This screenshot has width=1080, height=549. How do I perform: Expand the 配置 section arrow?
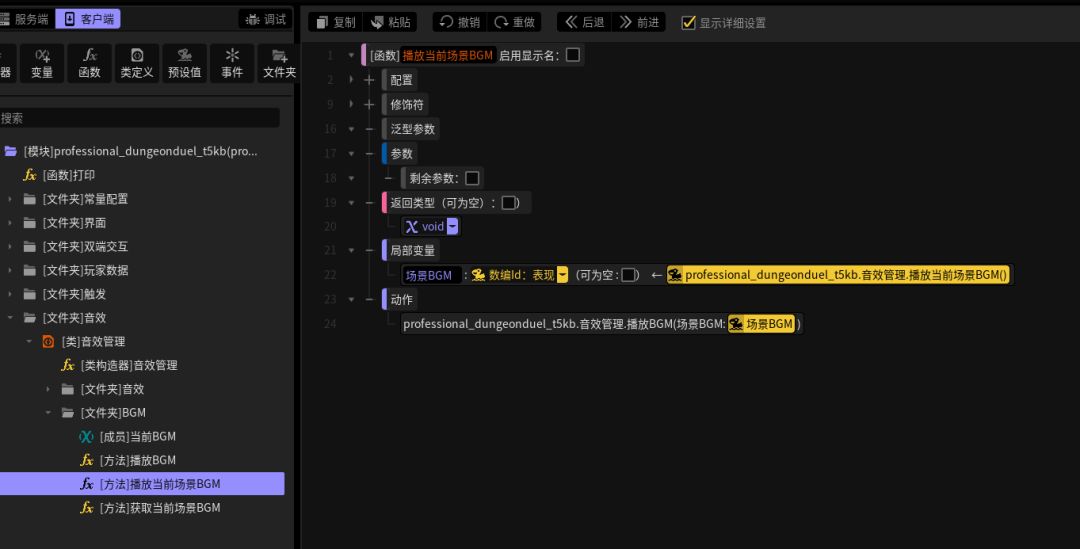pos(351,80)
